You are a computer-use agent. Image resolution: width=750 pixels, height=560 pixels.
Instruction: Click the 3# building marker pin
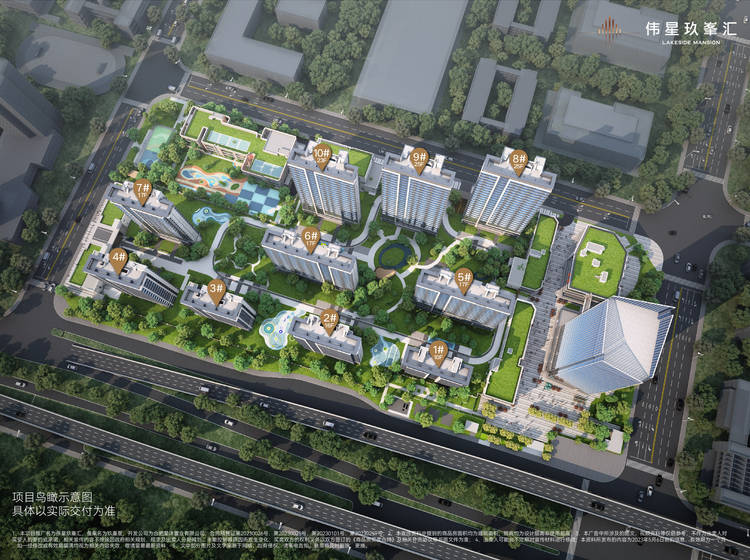217,292
